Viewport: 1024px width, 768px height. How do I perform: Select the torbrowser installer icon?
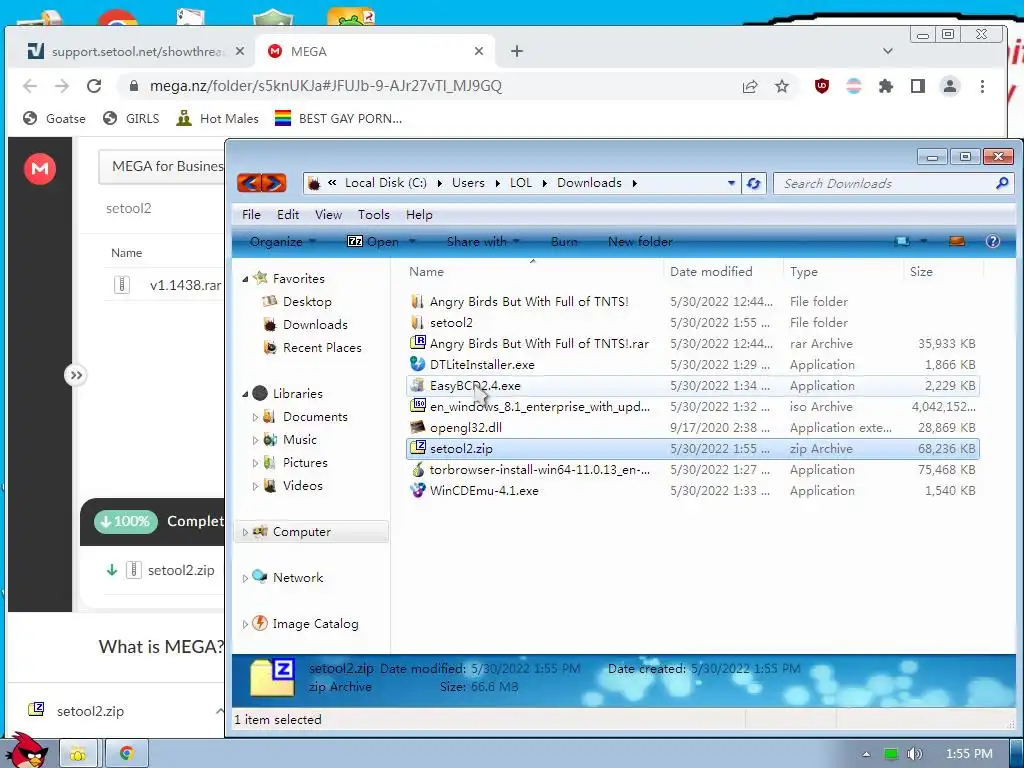coord(417,469)
